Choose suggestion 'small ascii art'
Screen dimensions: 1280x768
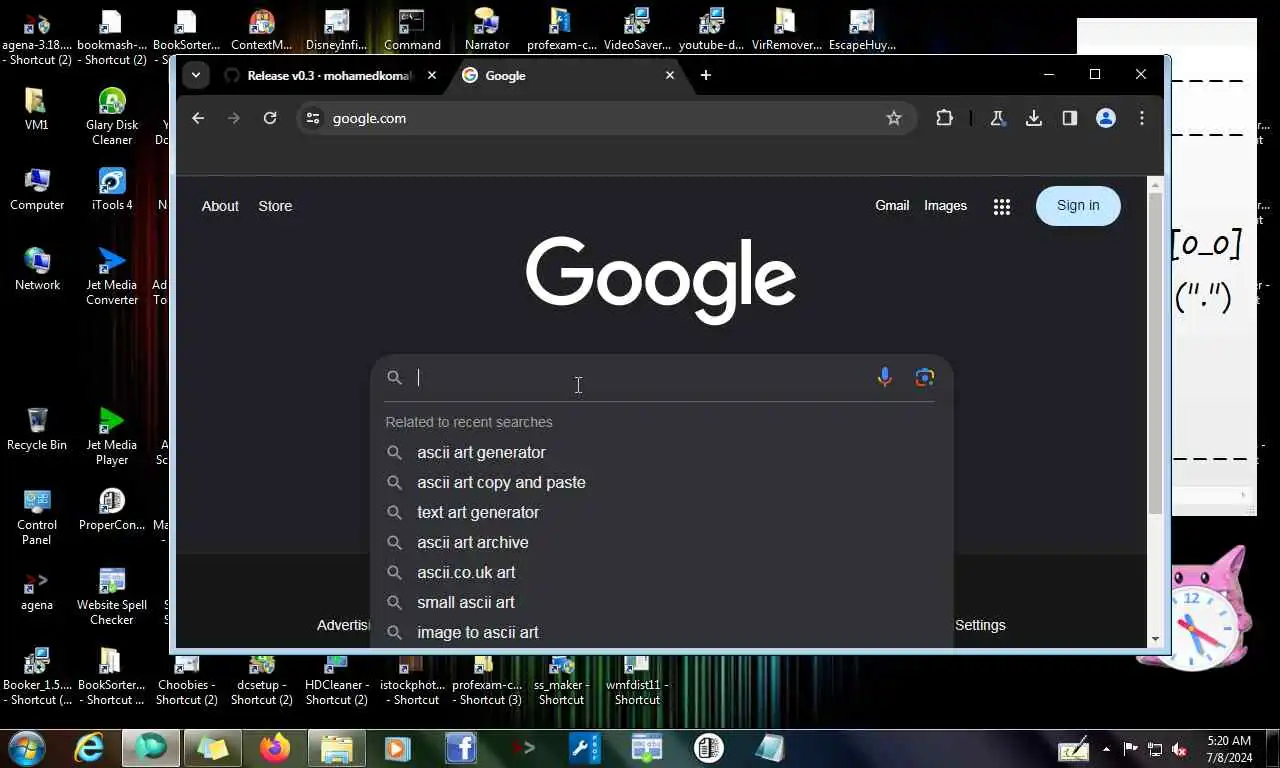click(x=661, y=602)
